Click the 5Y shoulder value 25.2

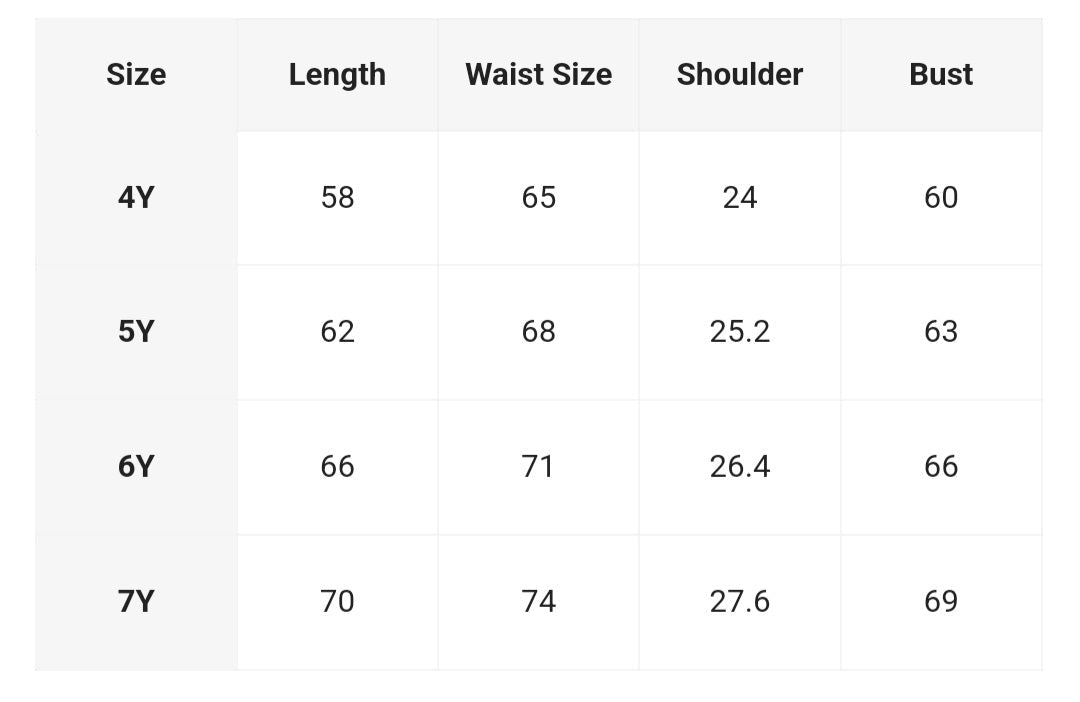[740, 332]
